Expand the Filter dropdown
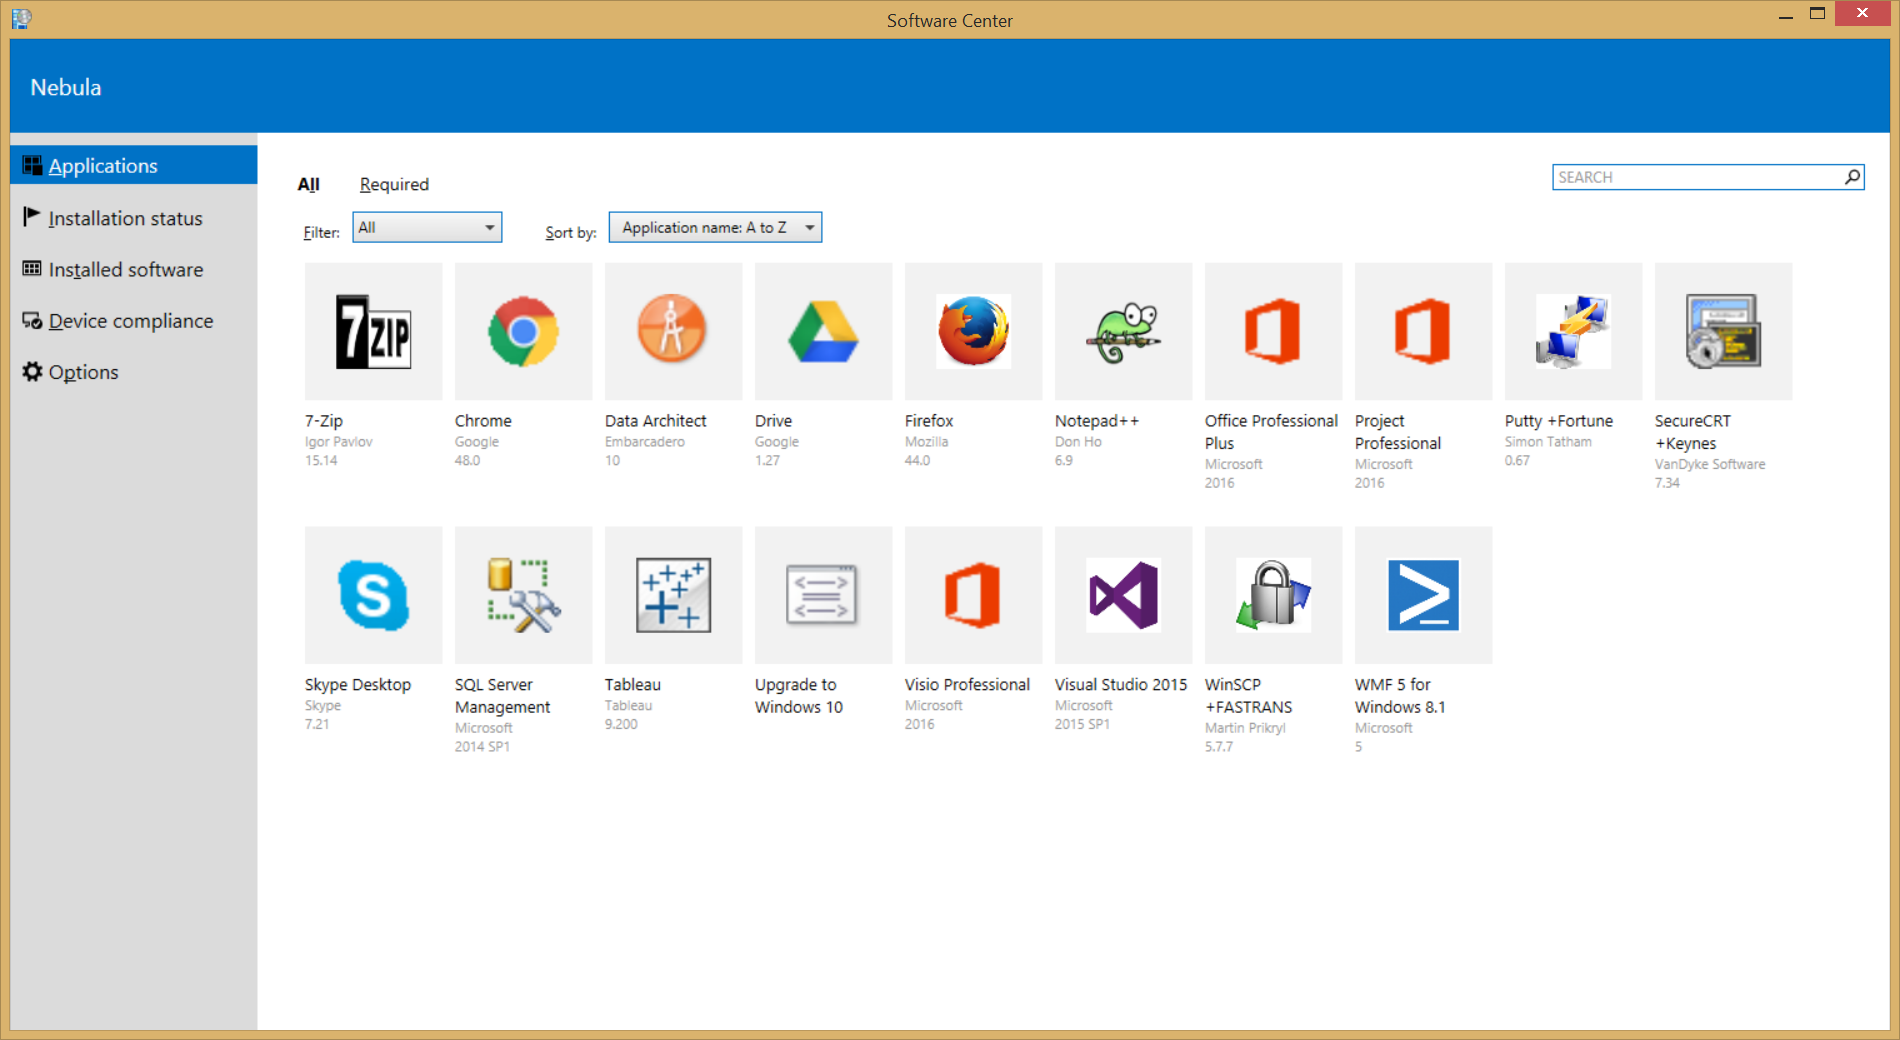Viewport: 1900px width, 1040px height. (427, 228)
